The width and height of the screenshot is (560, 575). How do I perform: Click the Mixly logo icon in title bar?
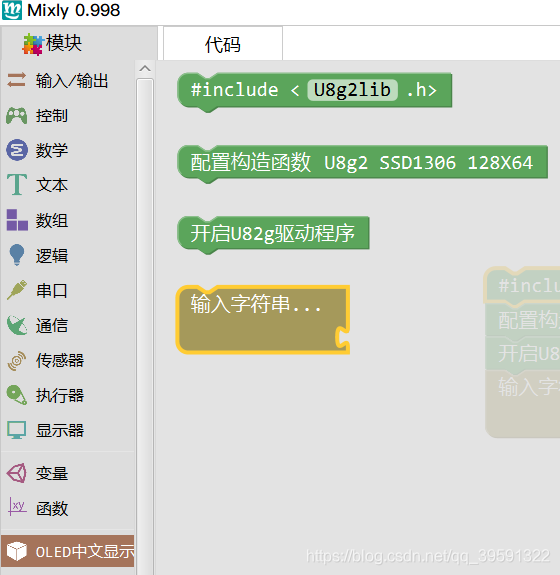coord(12,10)
